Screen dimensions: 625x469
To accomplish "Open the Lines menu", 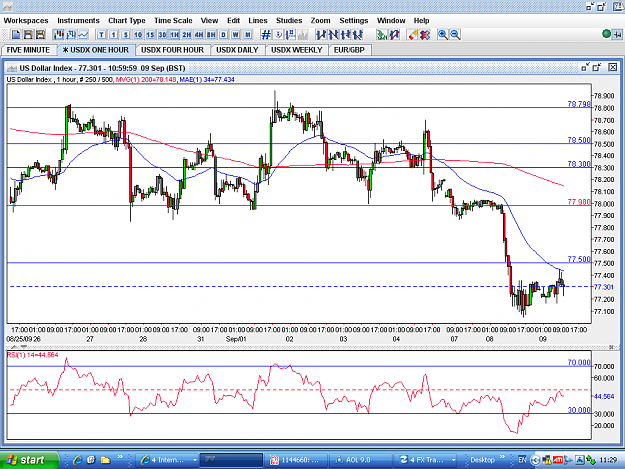I will pyautogui.click(x=258, y=20).
